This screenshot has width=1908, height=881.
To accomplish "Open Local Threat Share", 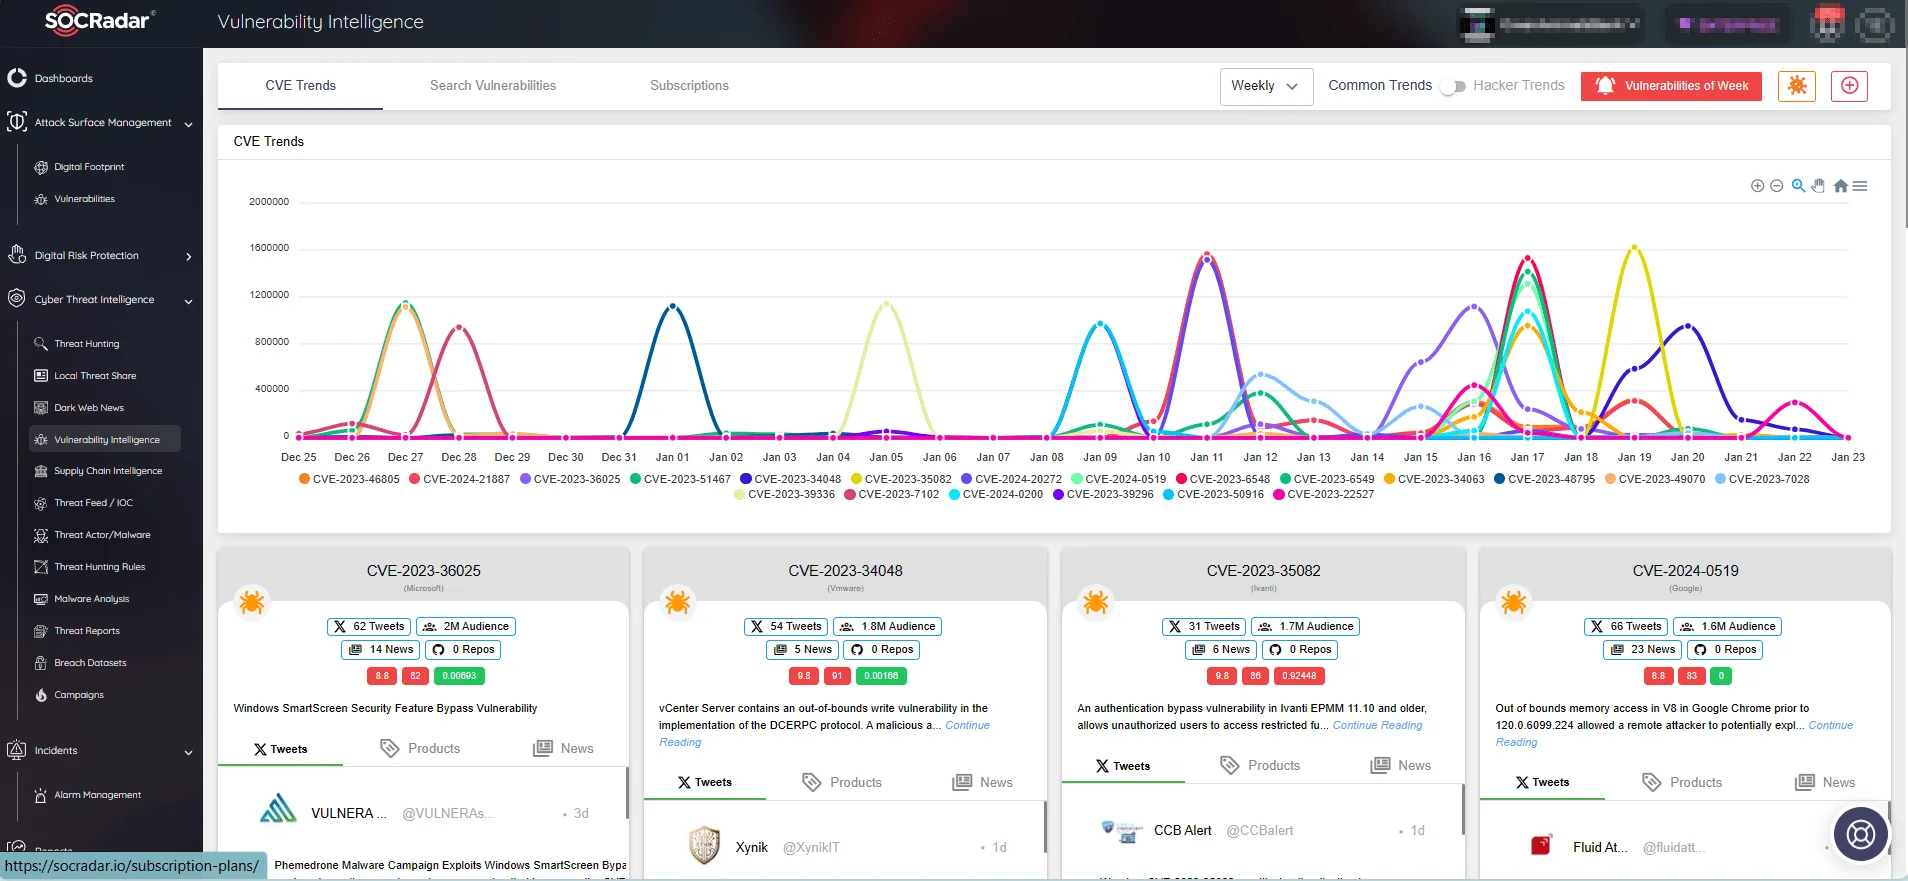I will pyautogui.click(x=95, y=376).
